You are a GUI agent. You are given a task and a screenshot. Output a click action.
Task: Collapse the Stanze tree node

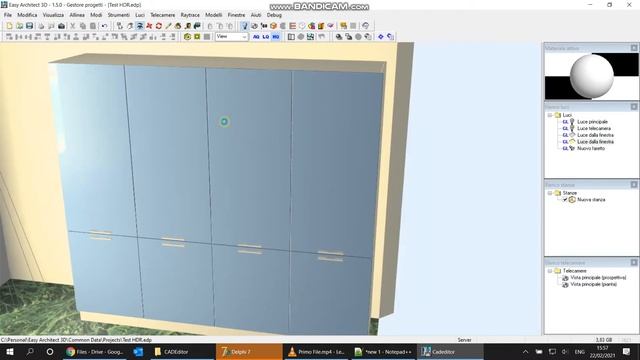(x=550, y=193)
